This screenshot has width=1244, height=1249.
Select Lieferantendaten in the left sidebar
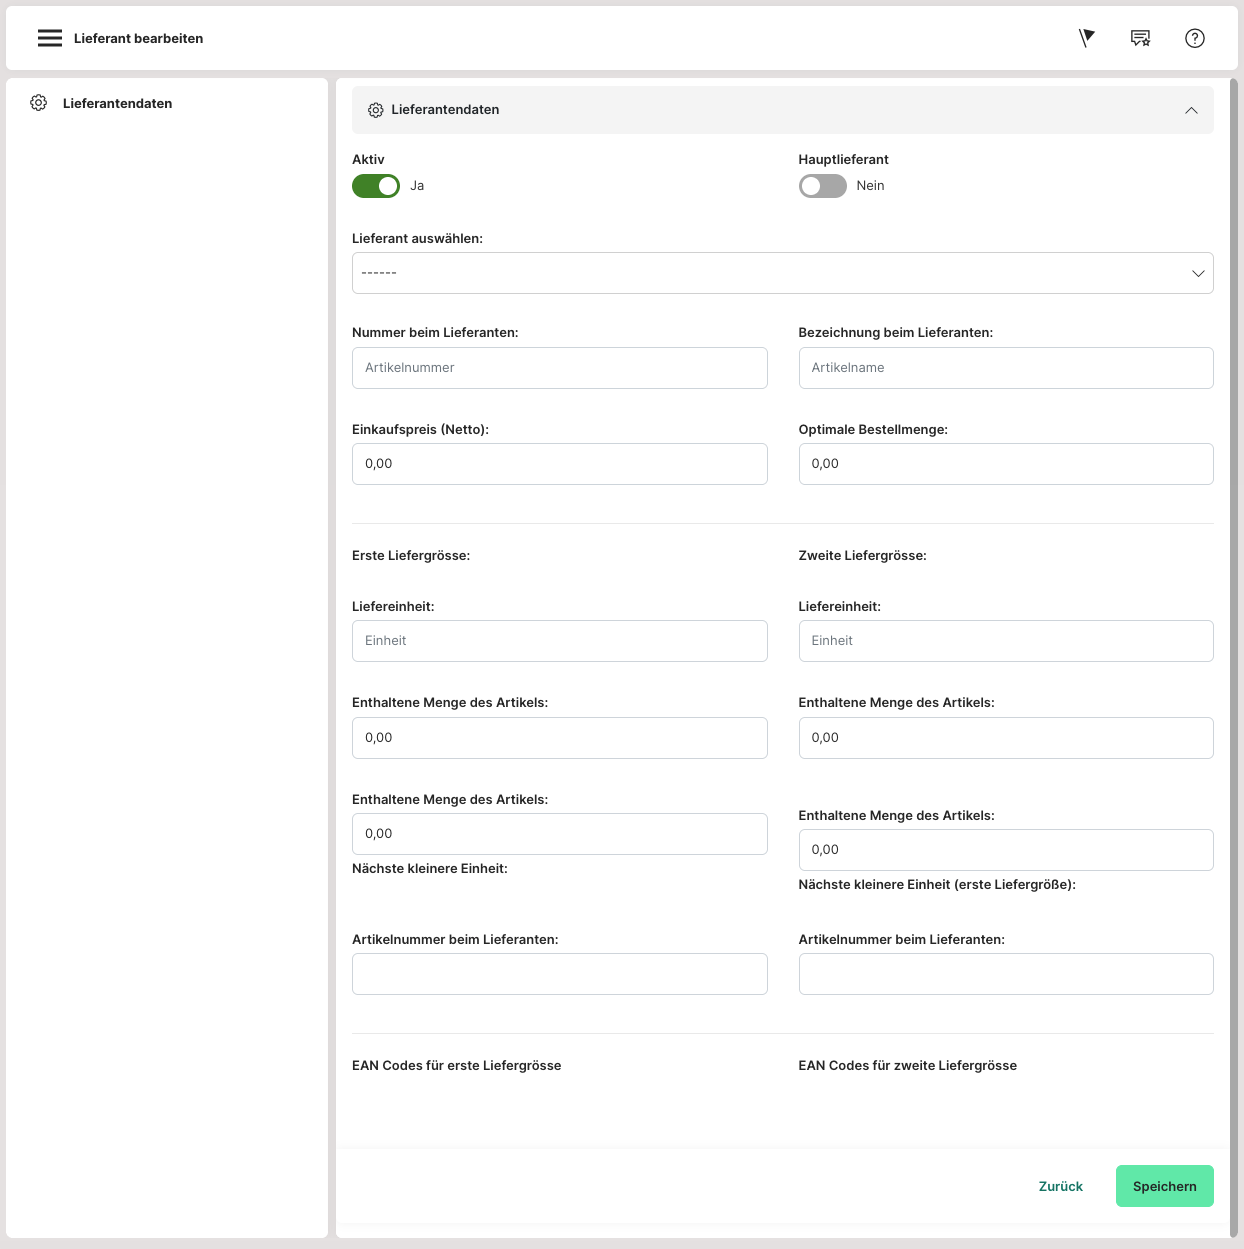coord(117,103)
